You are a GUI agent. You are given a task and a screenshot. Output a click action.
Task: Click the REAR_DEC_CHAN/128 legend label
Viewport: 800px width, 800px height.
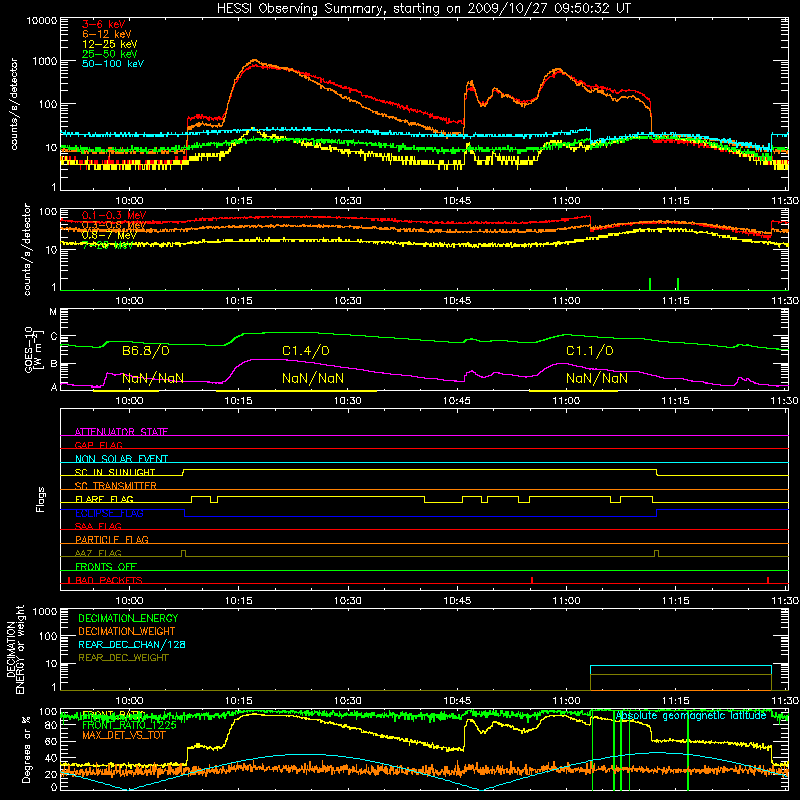(x=132, y=644)
